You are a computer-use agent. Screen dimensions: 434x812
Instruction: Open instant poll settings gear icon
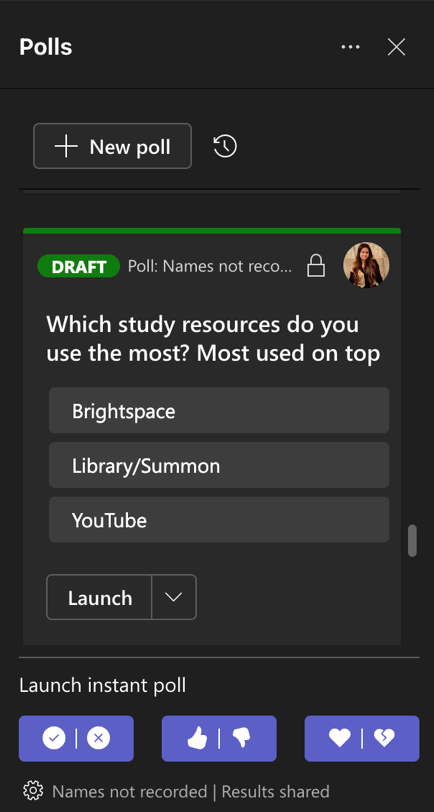coord(33,791)
